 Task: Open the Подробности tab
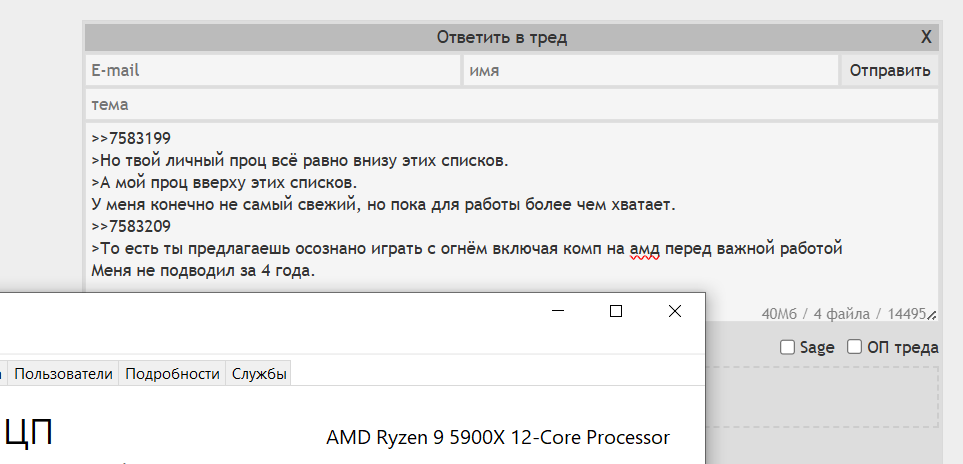[x=173, y=374]
